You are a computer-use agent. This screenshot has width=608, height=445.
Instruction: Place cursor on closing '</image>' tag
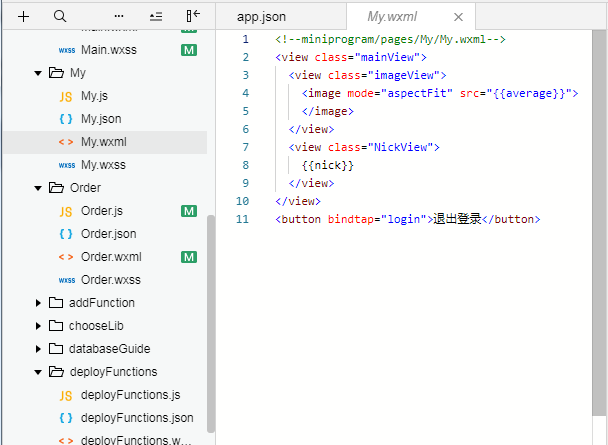pyautogui.click(x=328, y=112)
